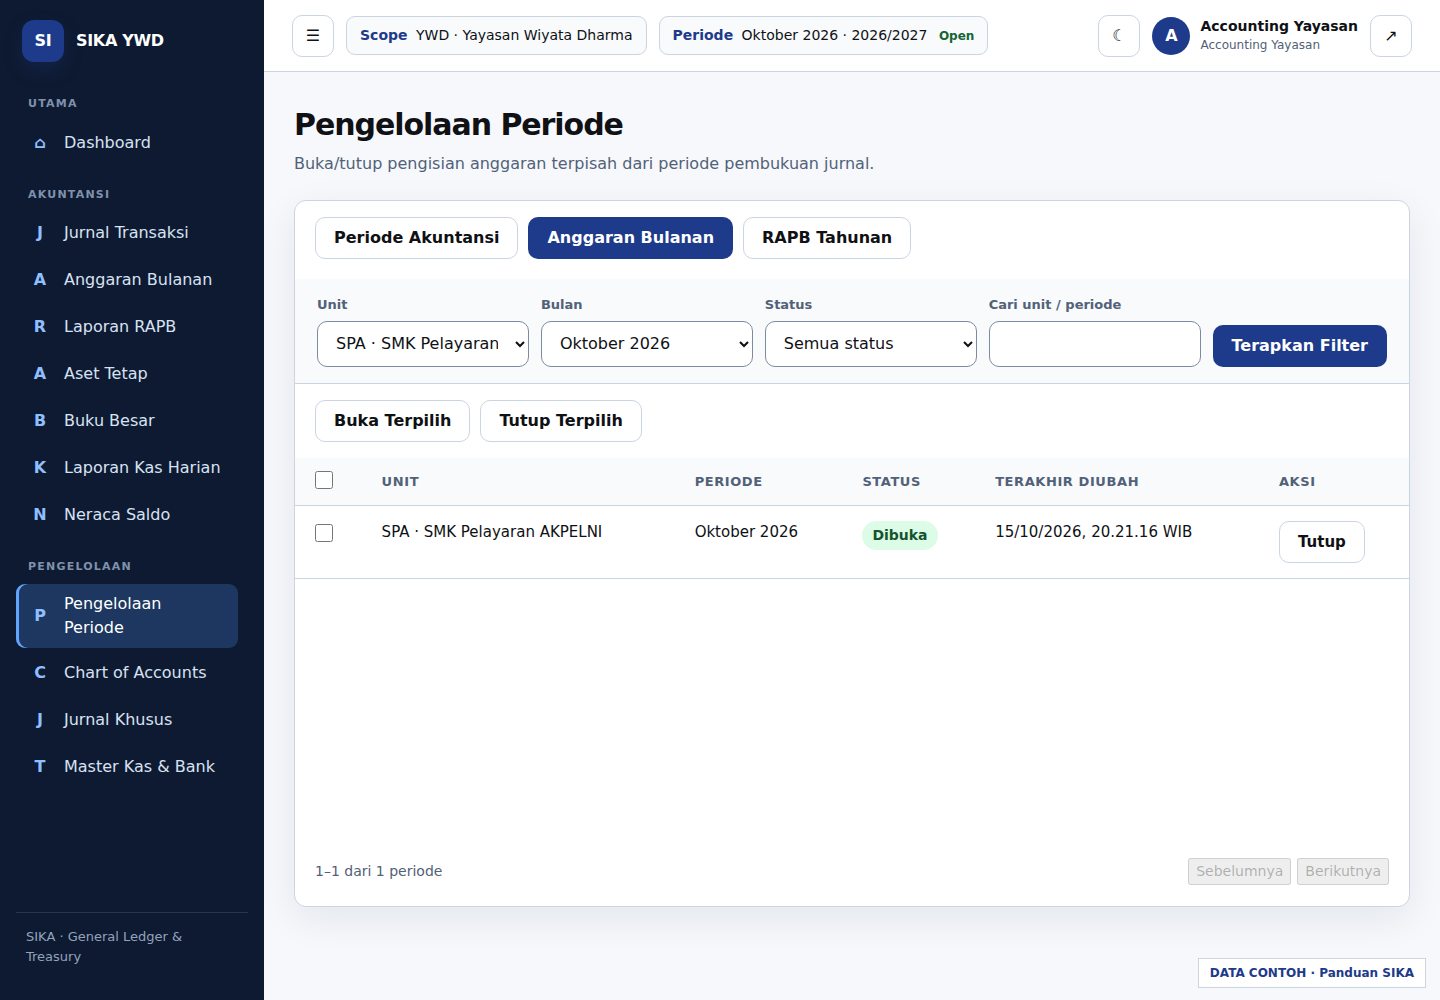Open the Periode selector chip
This screenshot has width=1440, height=1000.
823,36
